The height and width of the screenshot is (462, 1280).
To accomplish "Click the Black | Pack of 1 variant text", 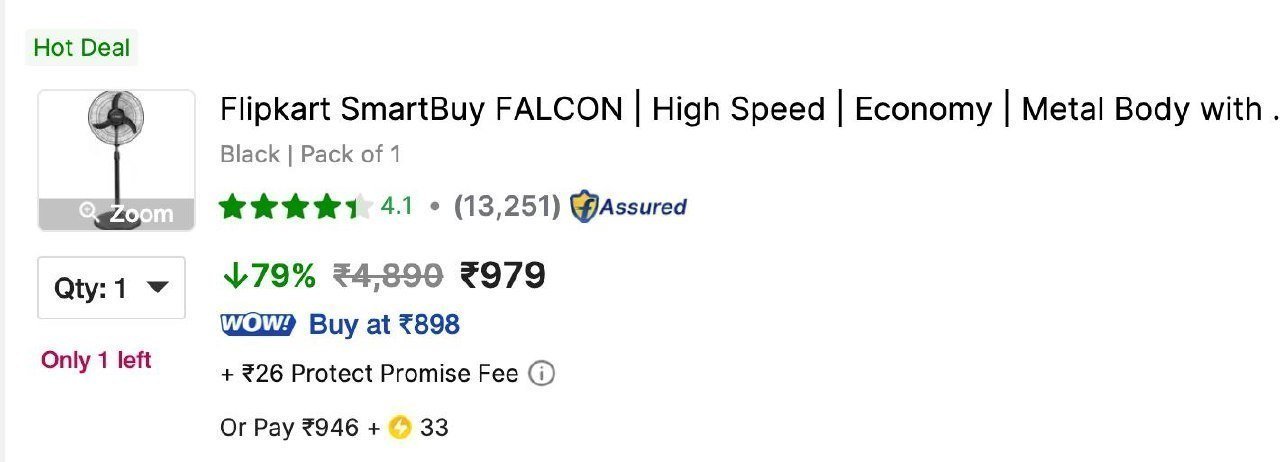I will (x=310, y=154).
